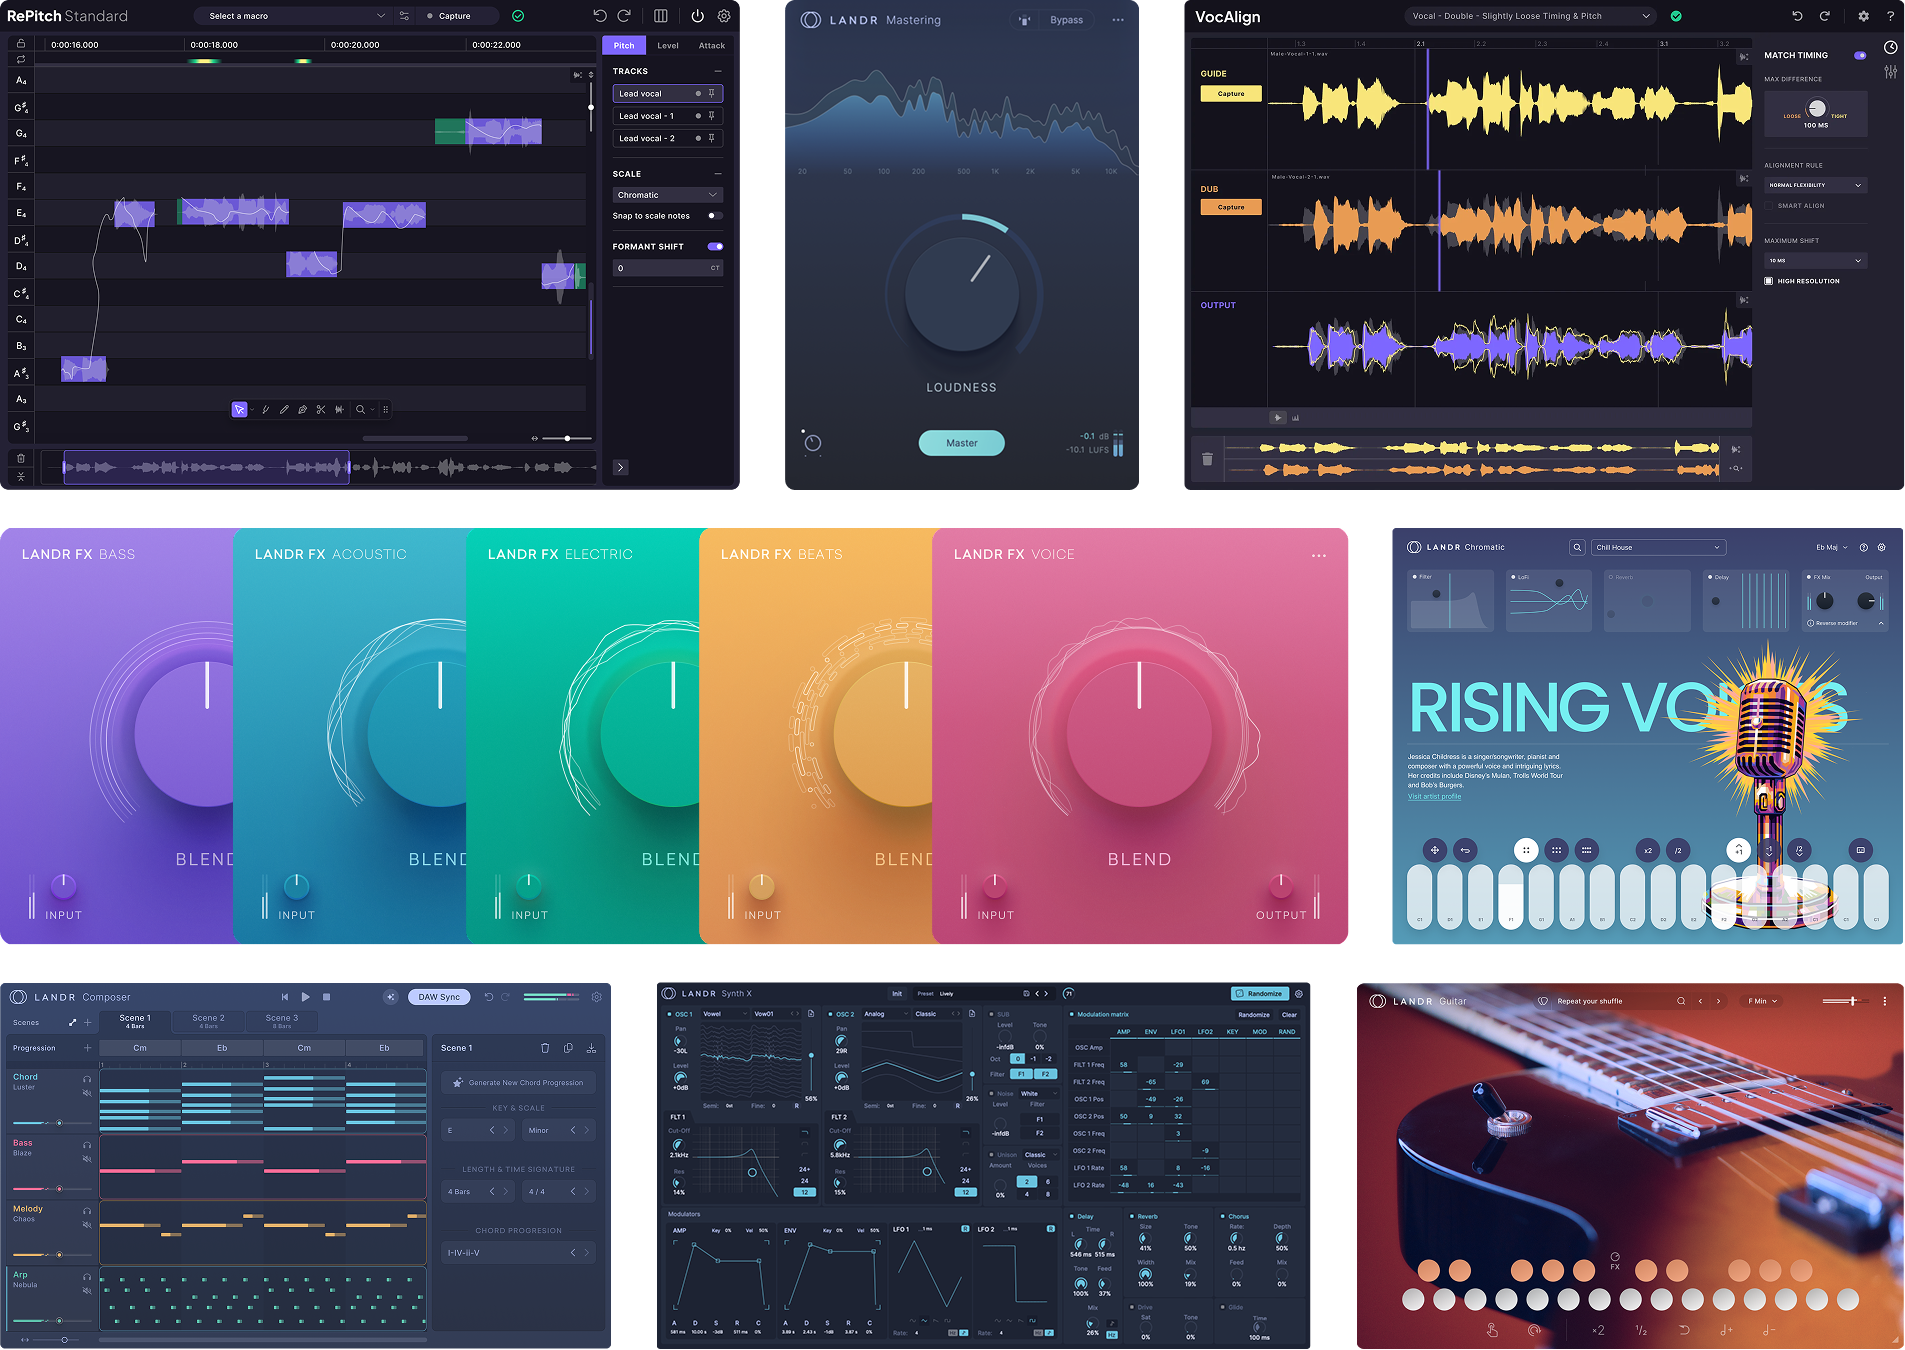
Task: Click search icon in LANDR Chromatic
Action: click(x=1577, y=548)
